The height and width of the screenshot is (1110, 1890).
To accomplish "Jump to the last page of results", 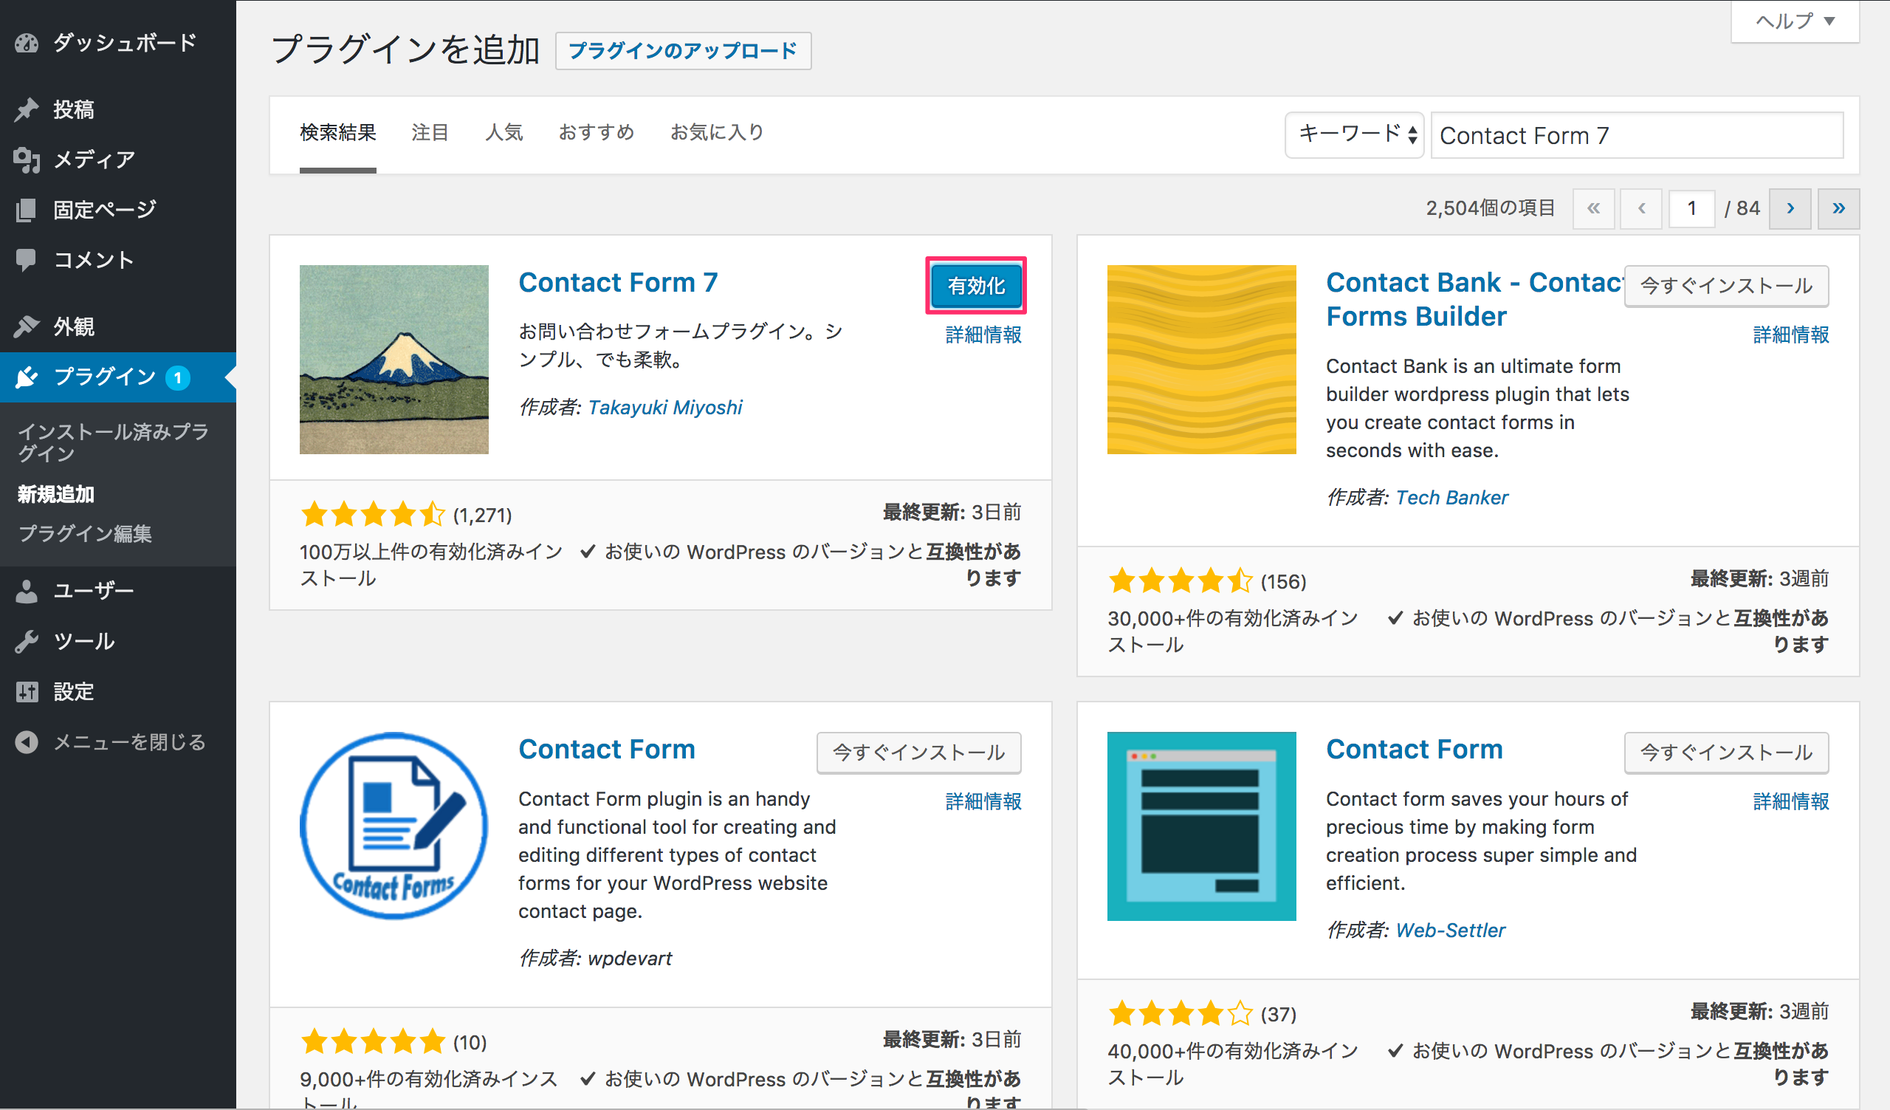I will click(x=1838, y=208).
